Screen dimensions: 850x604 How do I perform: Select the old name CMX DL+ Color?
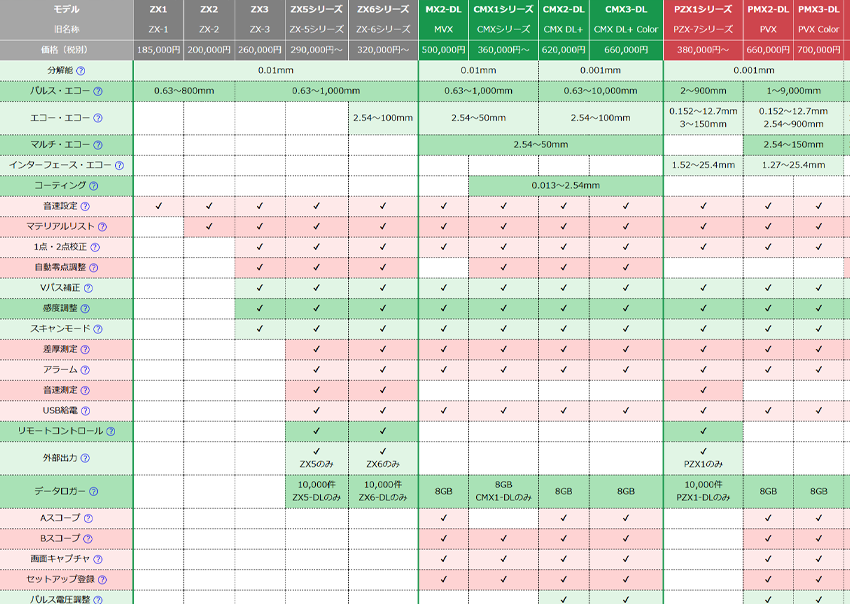tap(626, 29)
